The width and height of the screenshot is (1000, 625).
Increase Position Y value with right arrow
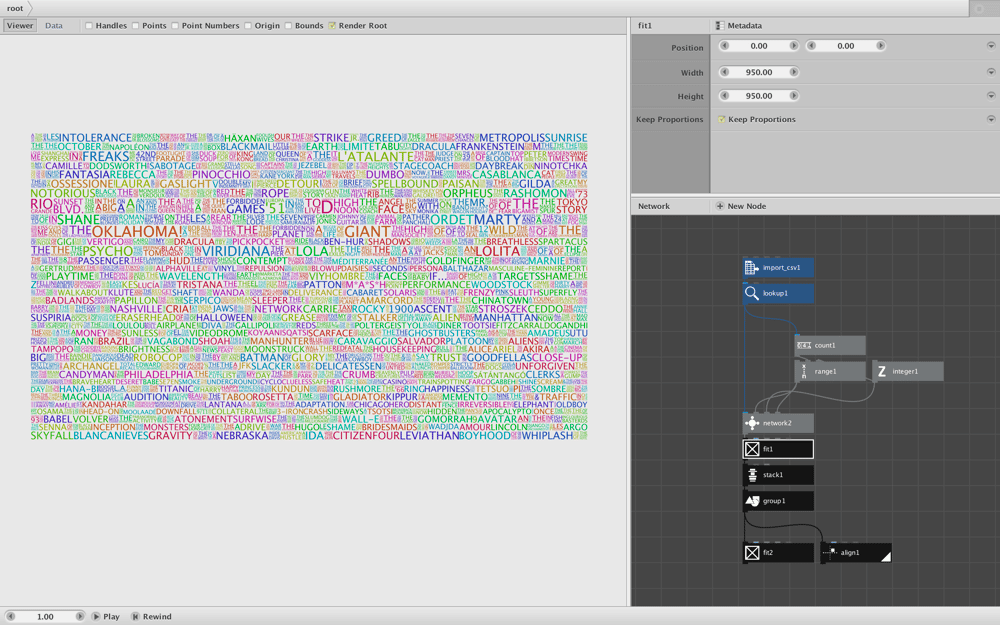click(x=880, y=46)
